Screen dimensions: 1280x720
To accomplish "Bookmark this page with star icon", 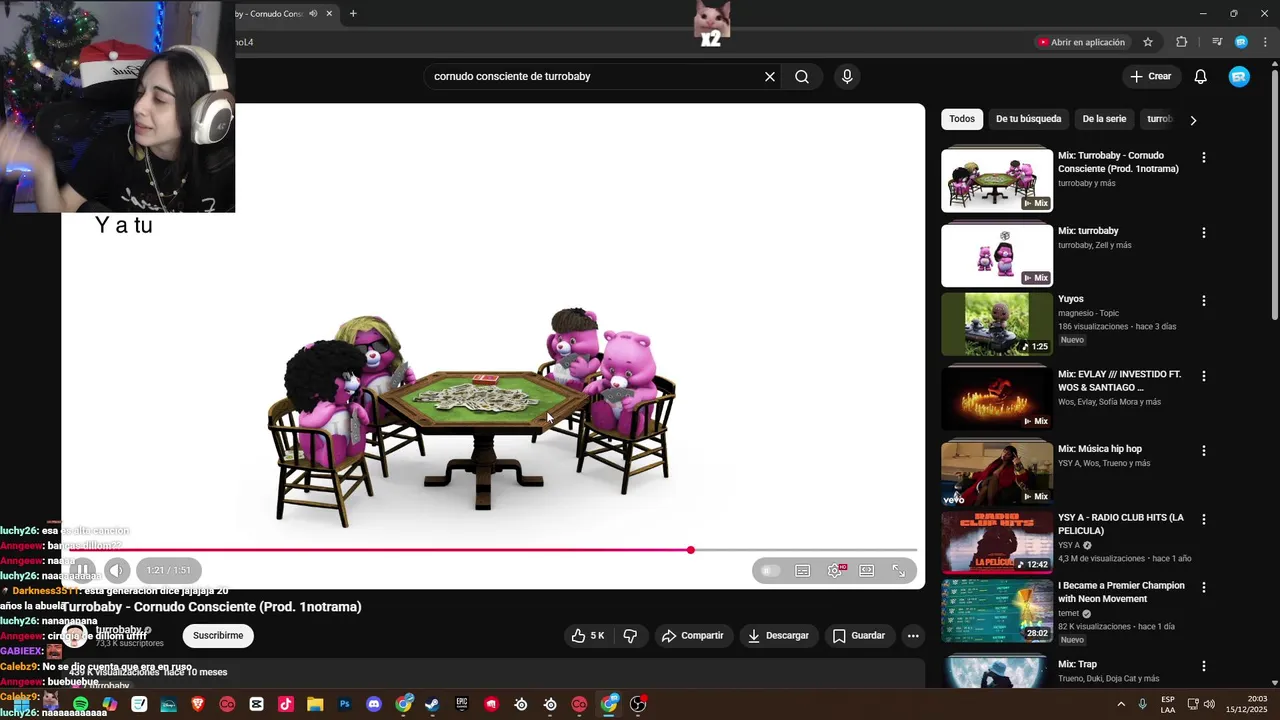I will (x=1148, y=42).
